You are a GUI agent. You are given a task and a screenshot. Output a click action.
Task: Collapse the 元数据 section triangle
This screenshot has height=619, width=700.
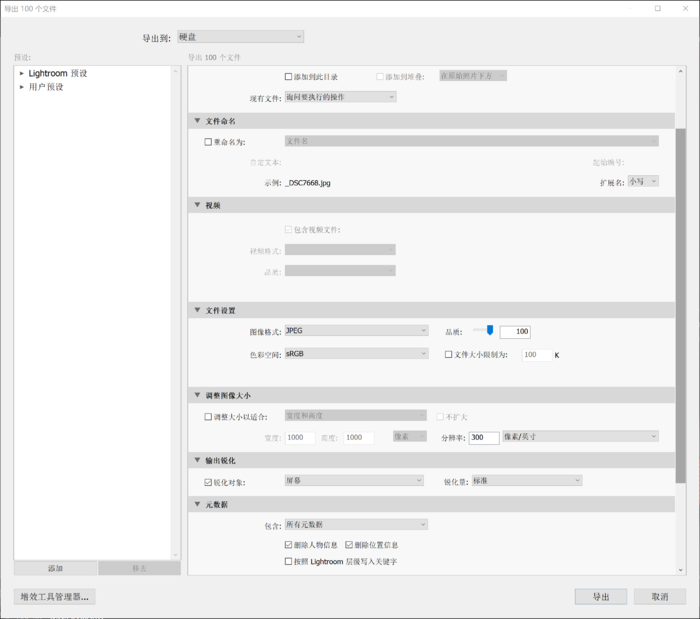(x=197, y=504)
